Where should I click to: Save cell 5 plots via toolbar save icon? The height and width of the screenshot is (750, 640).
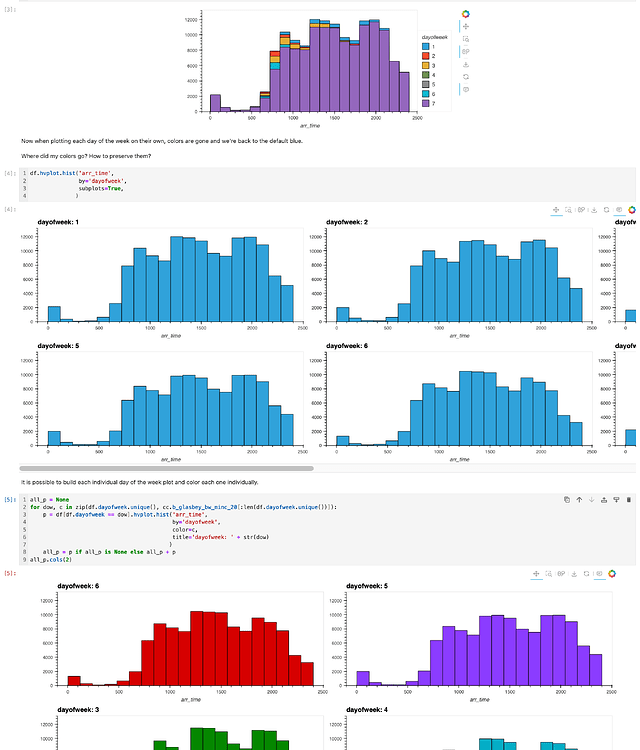pos(574,574)
